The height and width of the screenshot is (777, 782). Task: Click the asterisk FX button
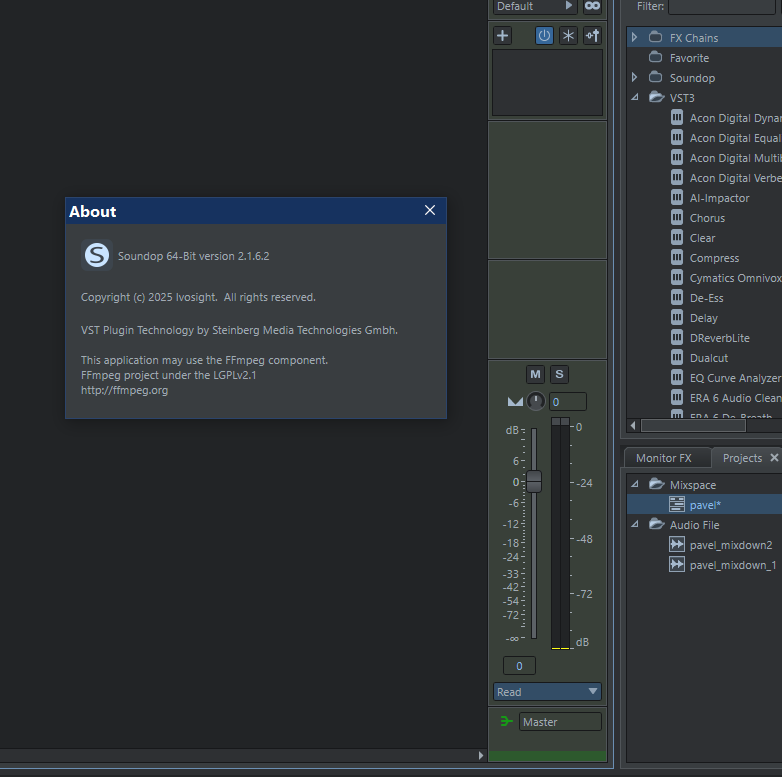pyautogui.click(x=568, y=35)
